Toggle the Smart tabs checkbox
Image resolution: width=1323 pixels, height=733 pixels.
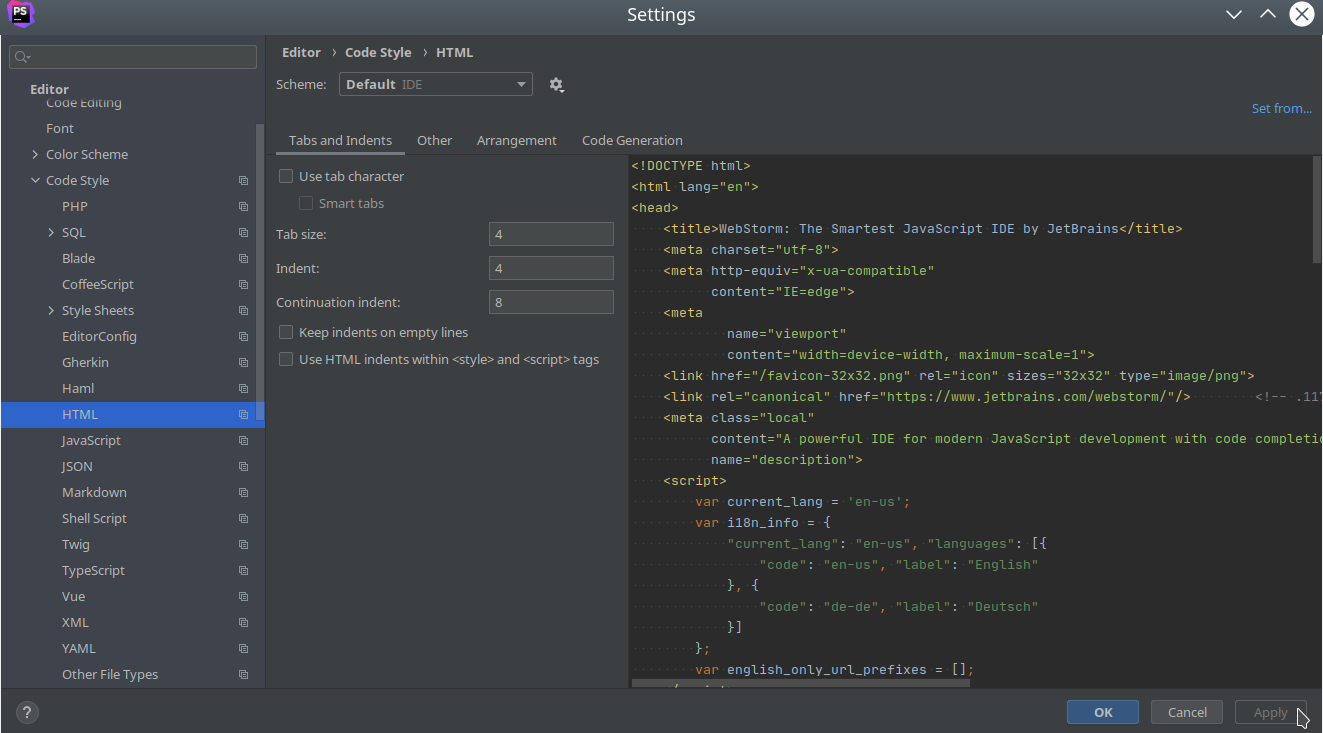tap(306, 203)
